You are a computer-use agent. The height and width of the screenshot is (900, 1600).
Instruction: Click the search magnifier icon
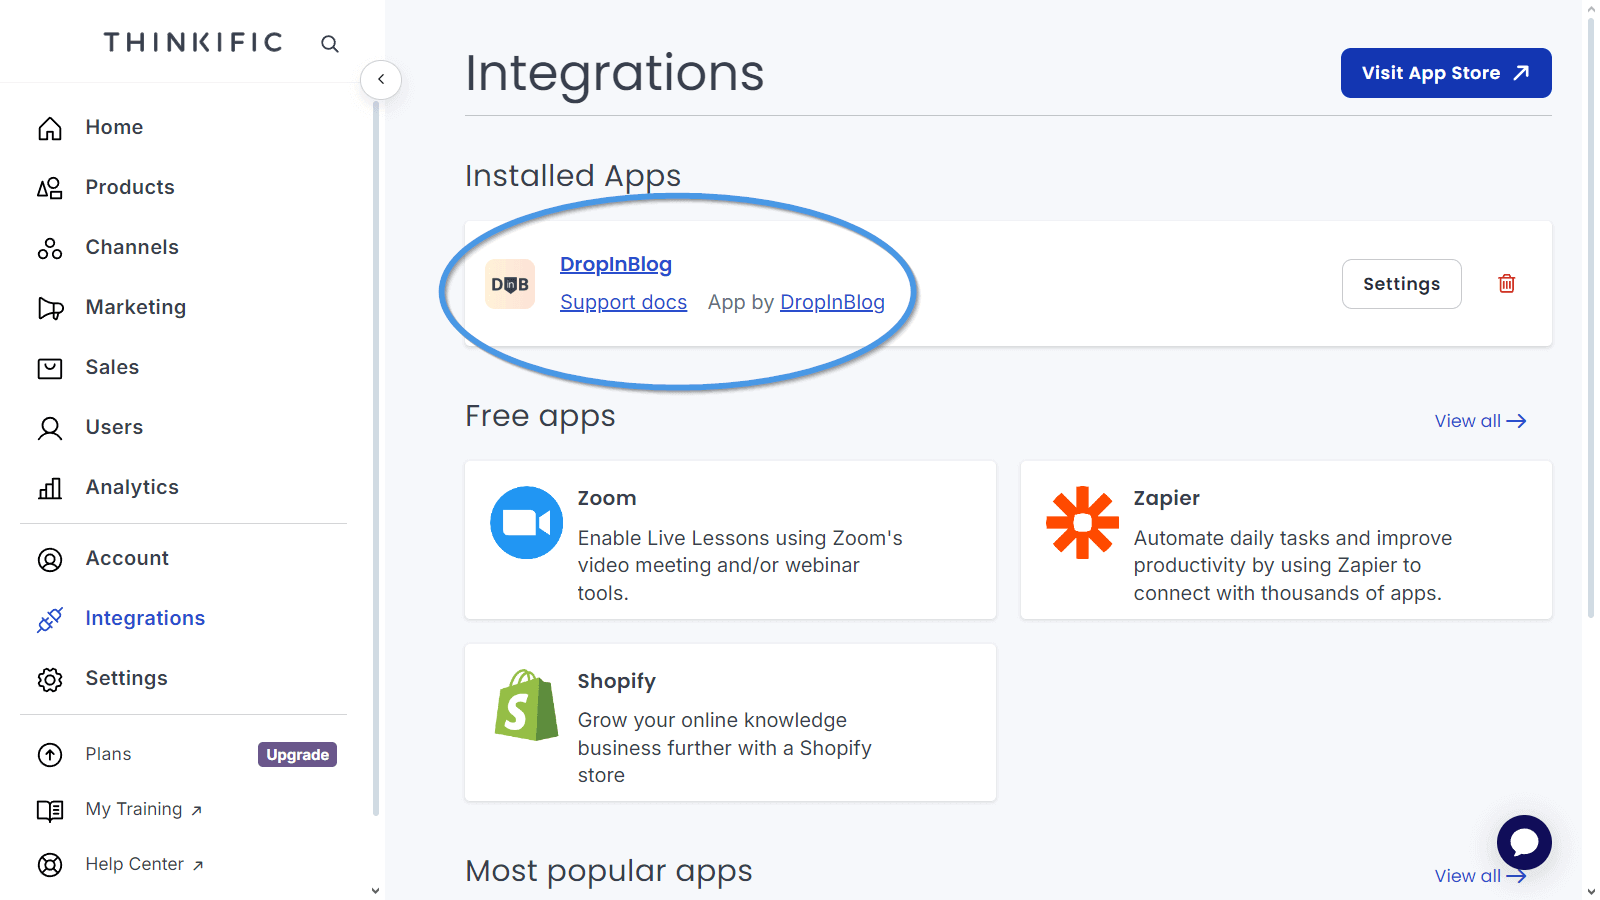click(330, 44)
